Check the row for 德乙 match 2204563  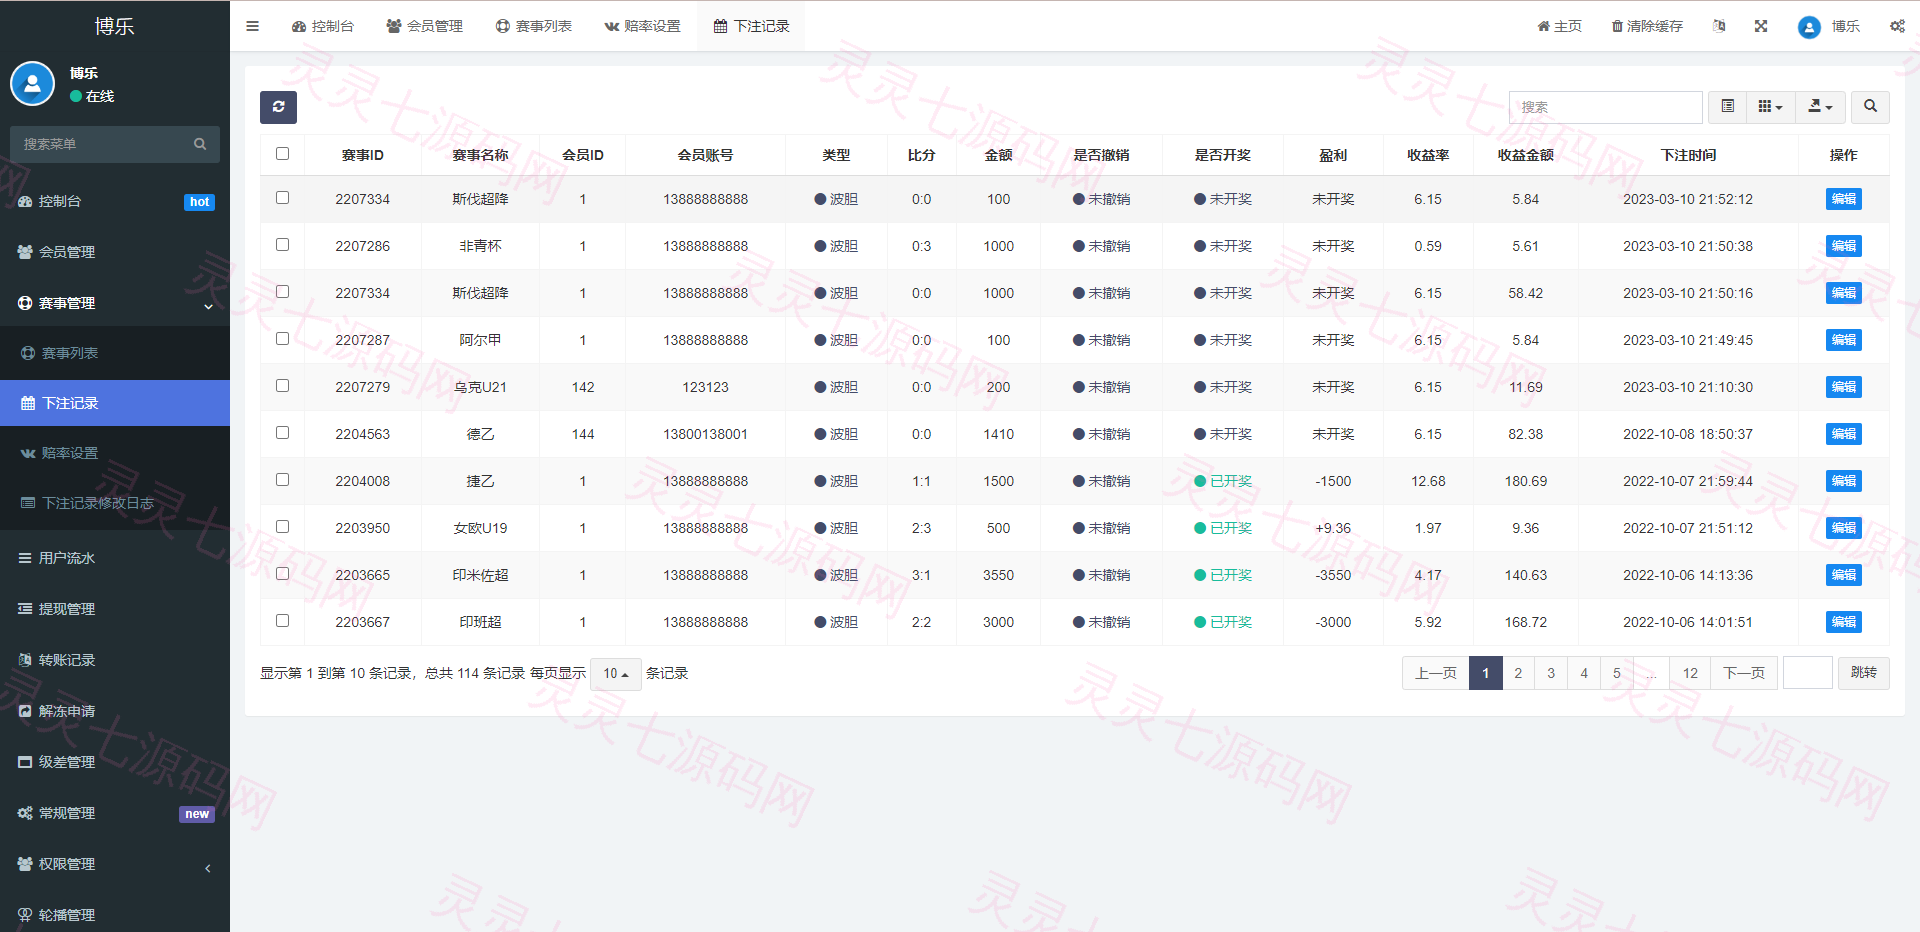[282, 433]
